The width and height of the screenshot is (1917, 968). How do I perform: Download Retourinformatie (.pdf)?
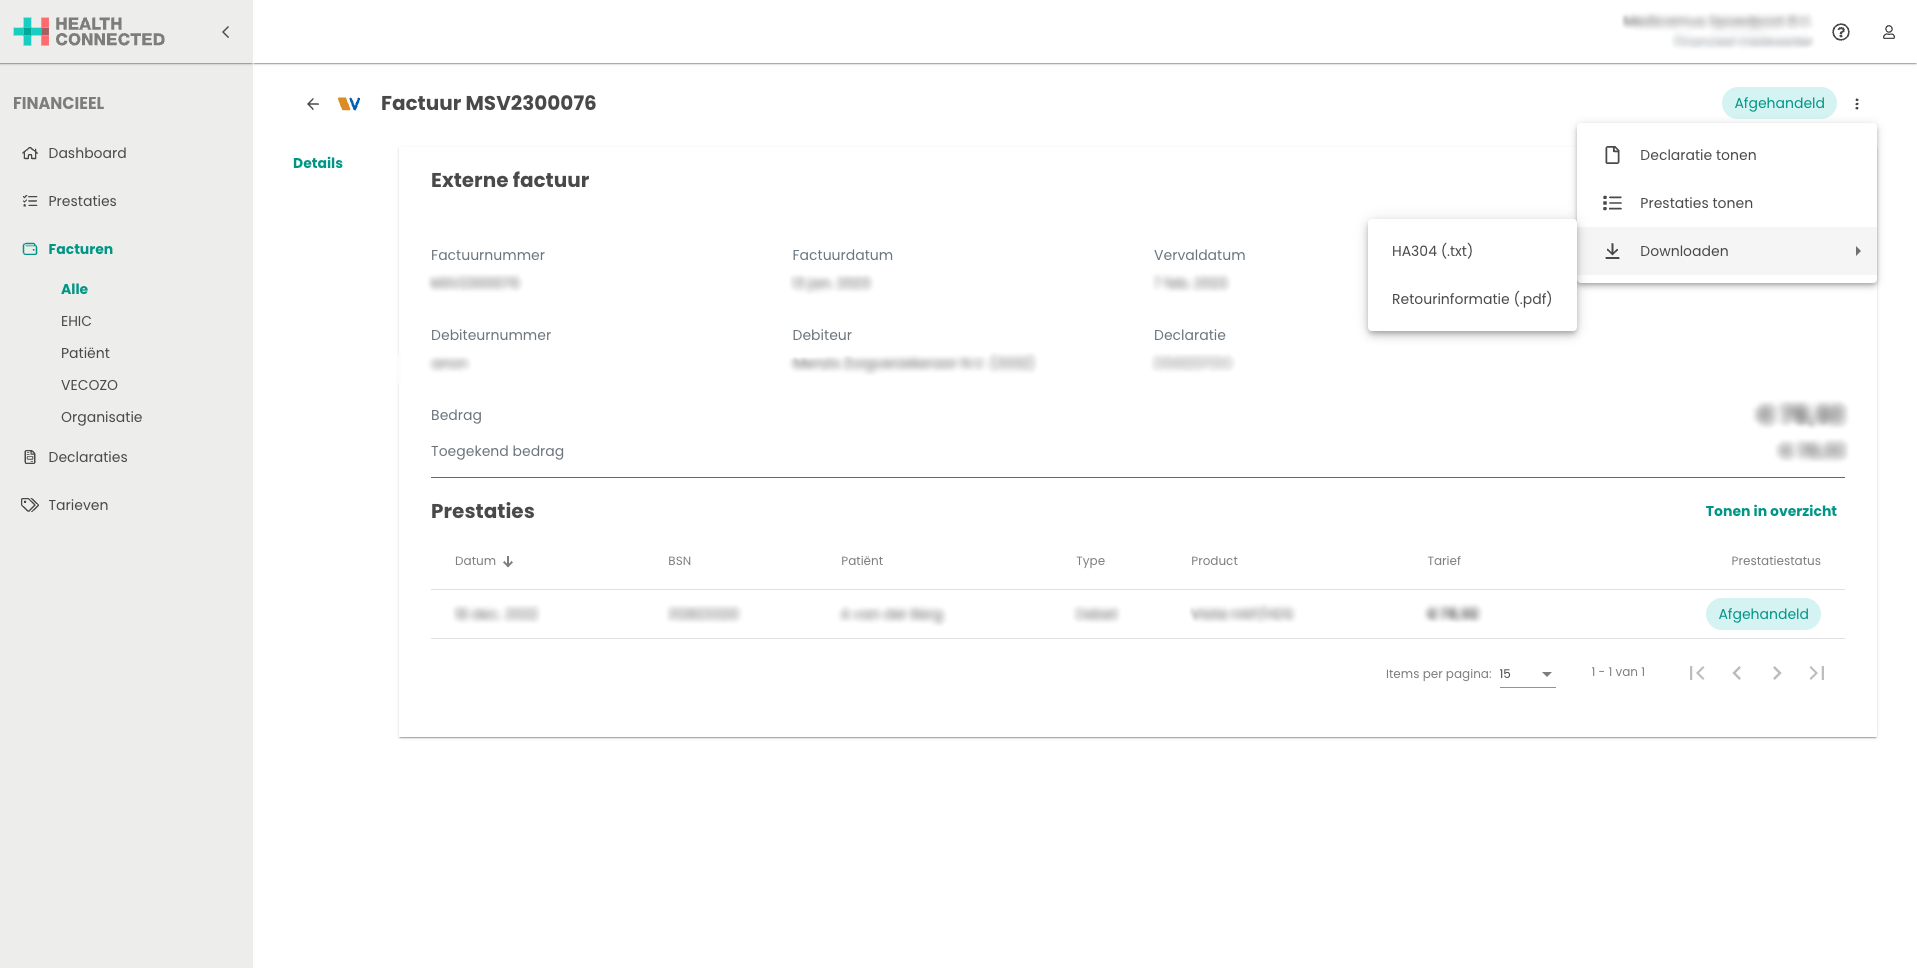pyautogui.click(x=1471, y=299)
